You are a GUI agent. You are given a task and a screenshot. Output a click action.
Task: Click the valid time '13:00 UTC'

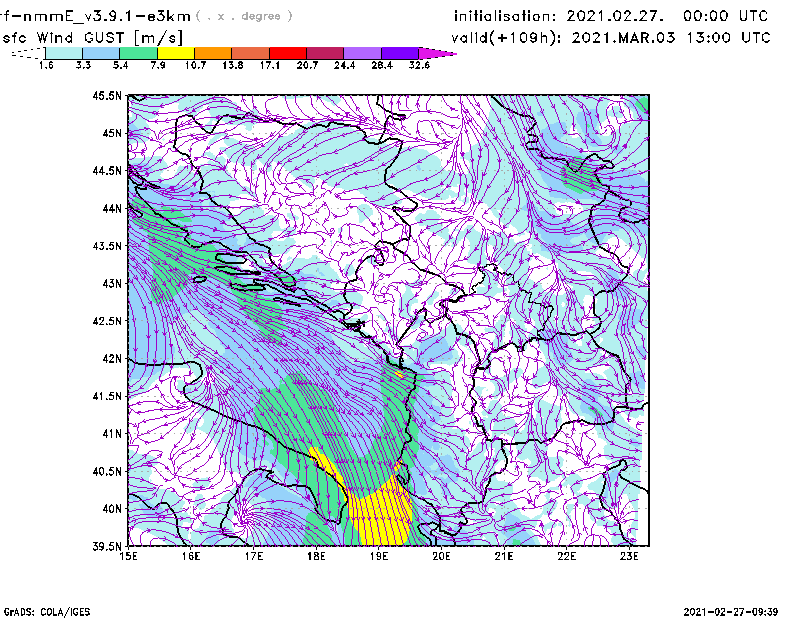coord(728,38)
